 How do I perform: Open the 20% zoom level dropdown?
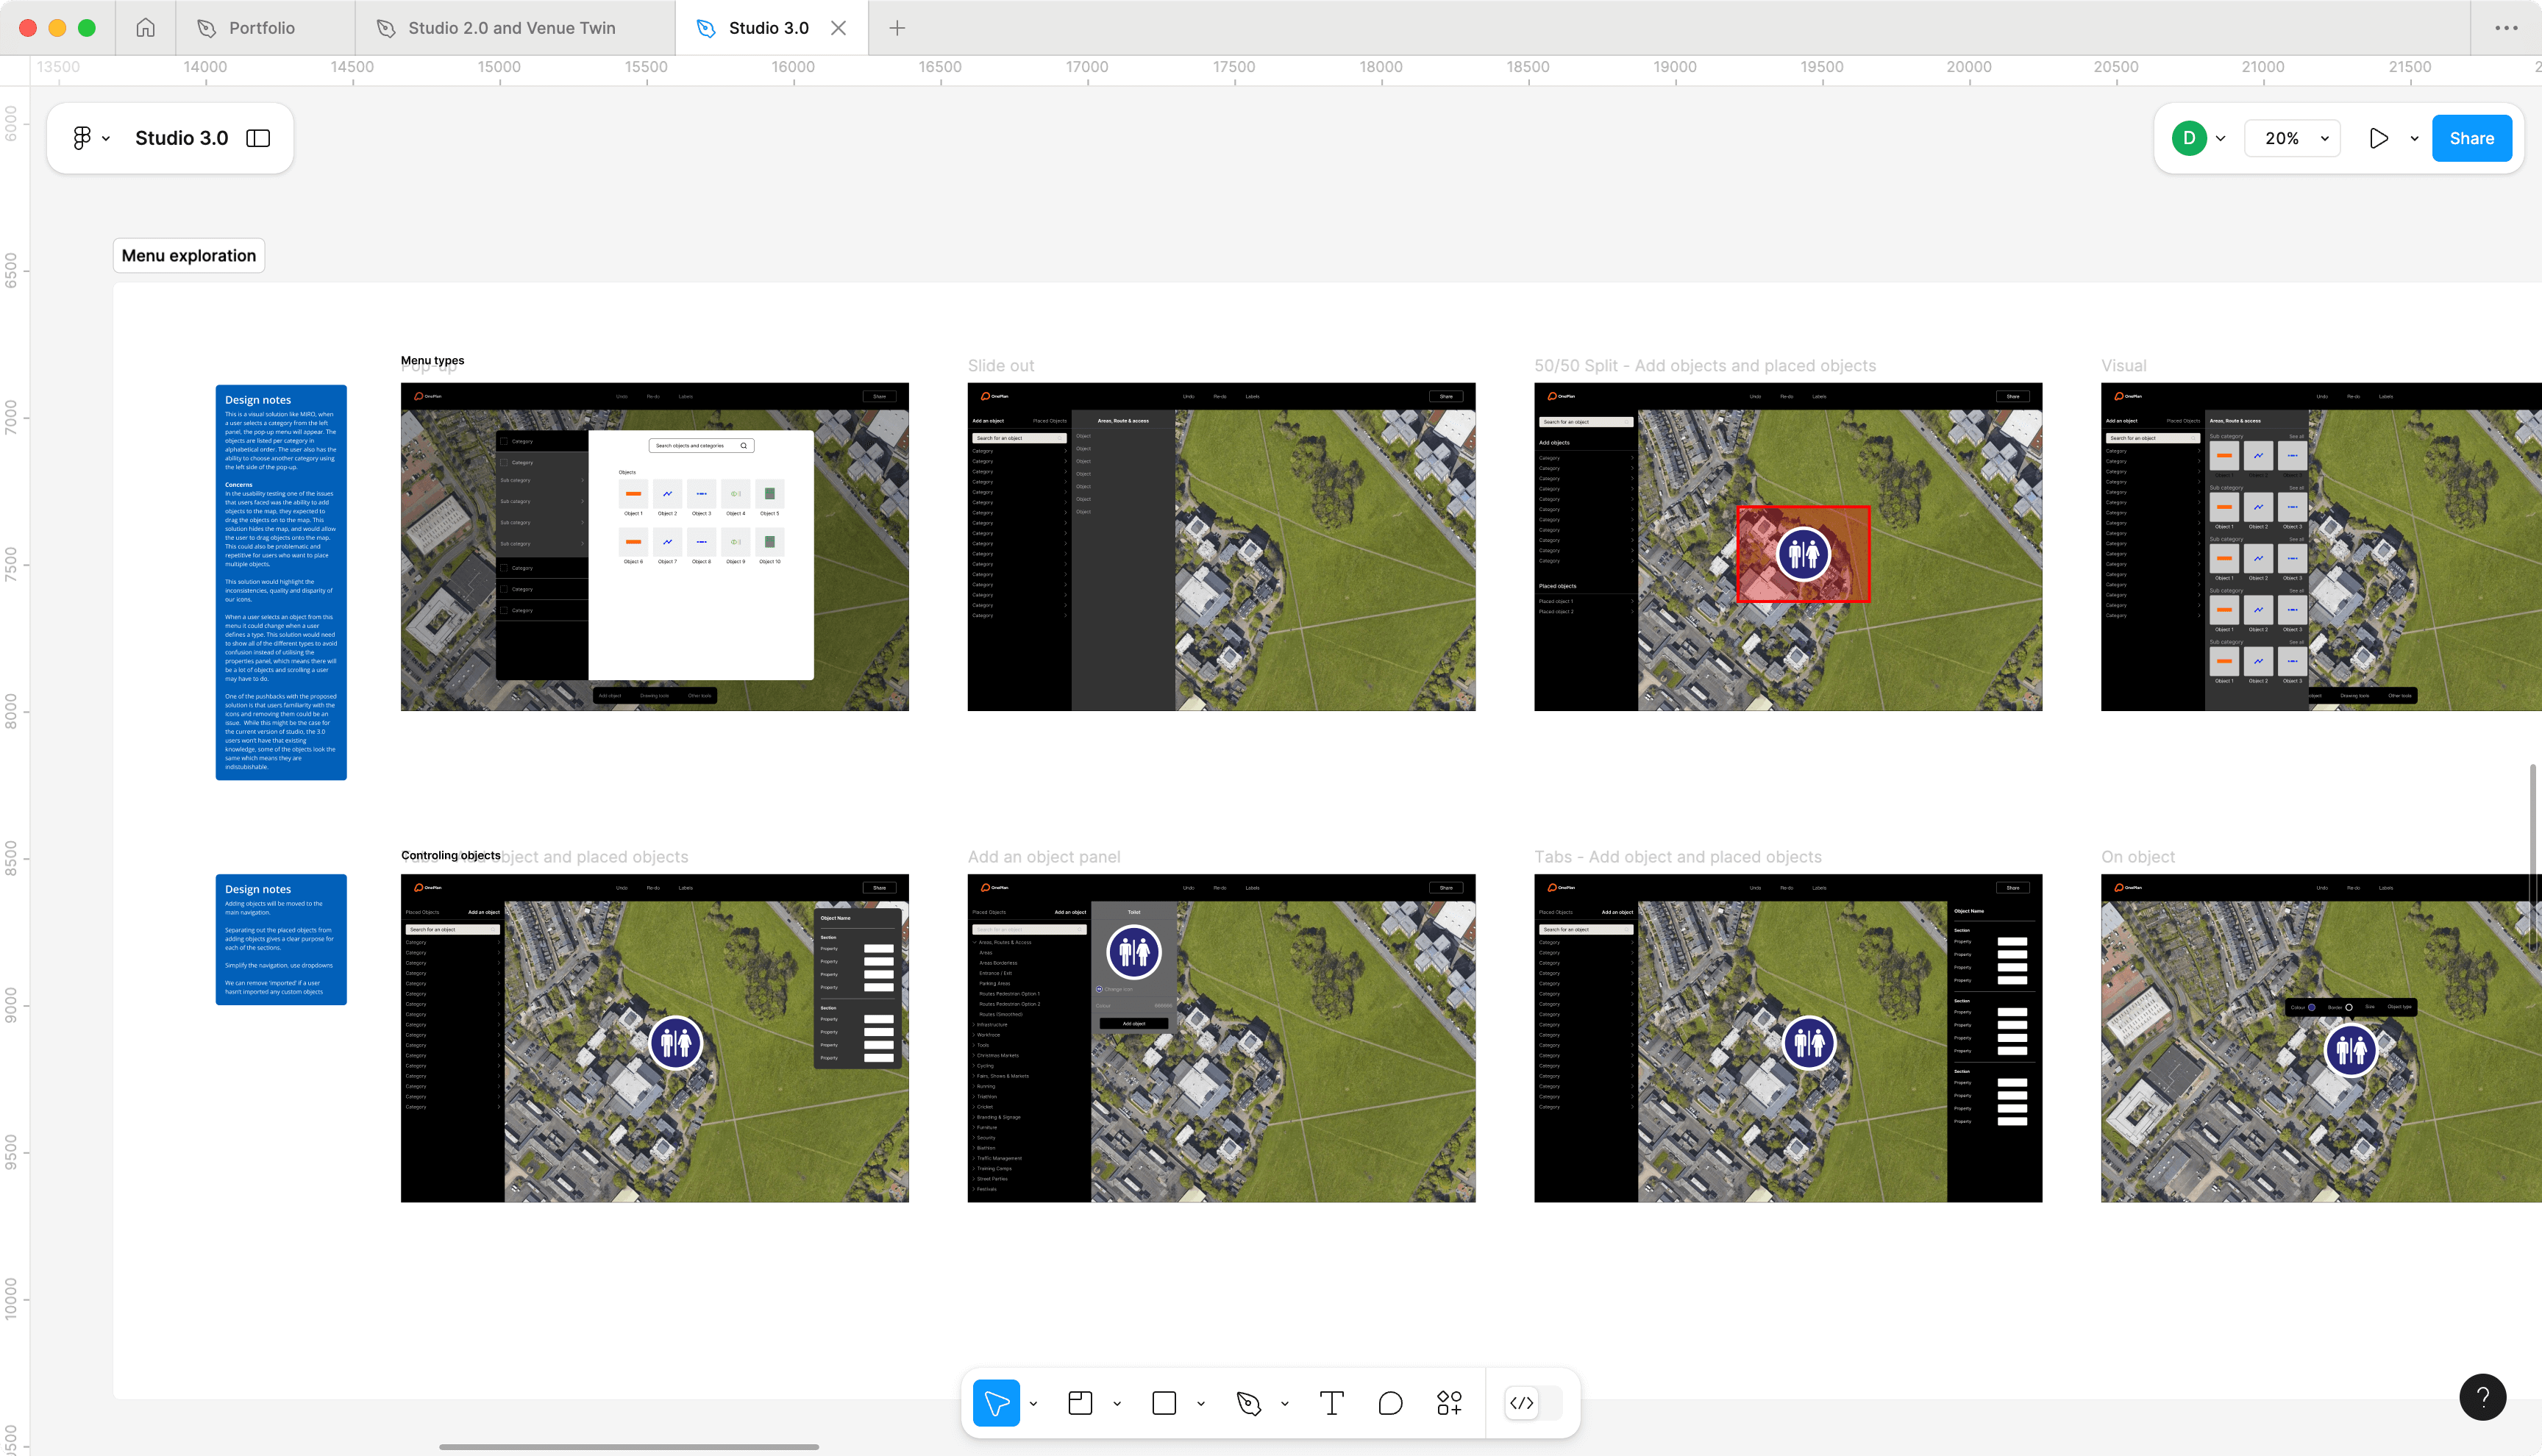2292,138
